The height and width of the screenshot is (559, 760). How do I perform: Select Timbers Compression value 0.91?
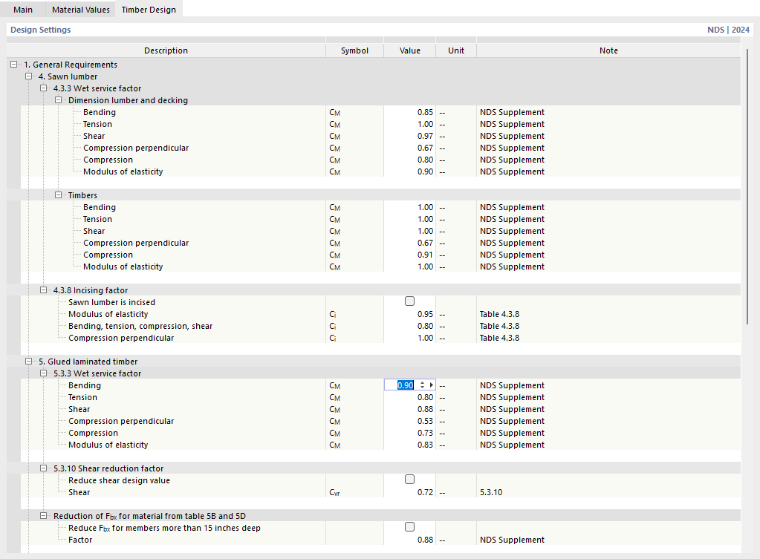click(425, 255)
